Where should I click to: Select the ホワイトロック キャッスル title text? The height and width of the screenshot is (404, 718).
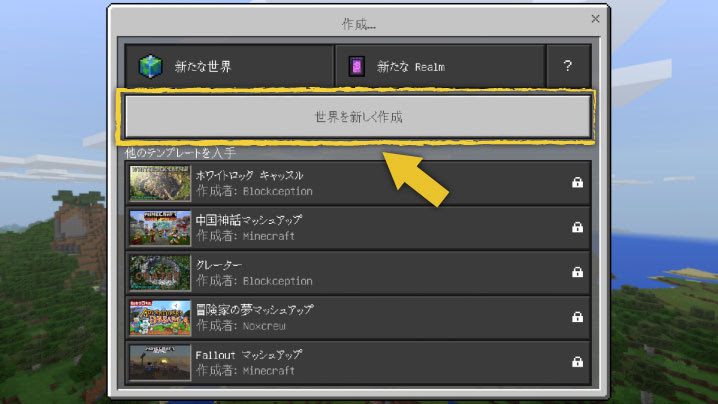(250, 175)
